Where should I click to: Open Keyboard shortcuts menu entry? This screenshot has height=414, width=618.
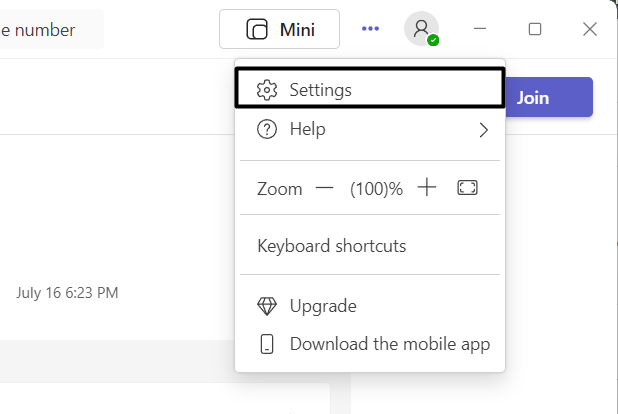[x=332, y=246]
